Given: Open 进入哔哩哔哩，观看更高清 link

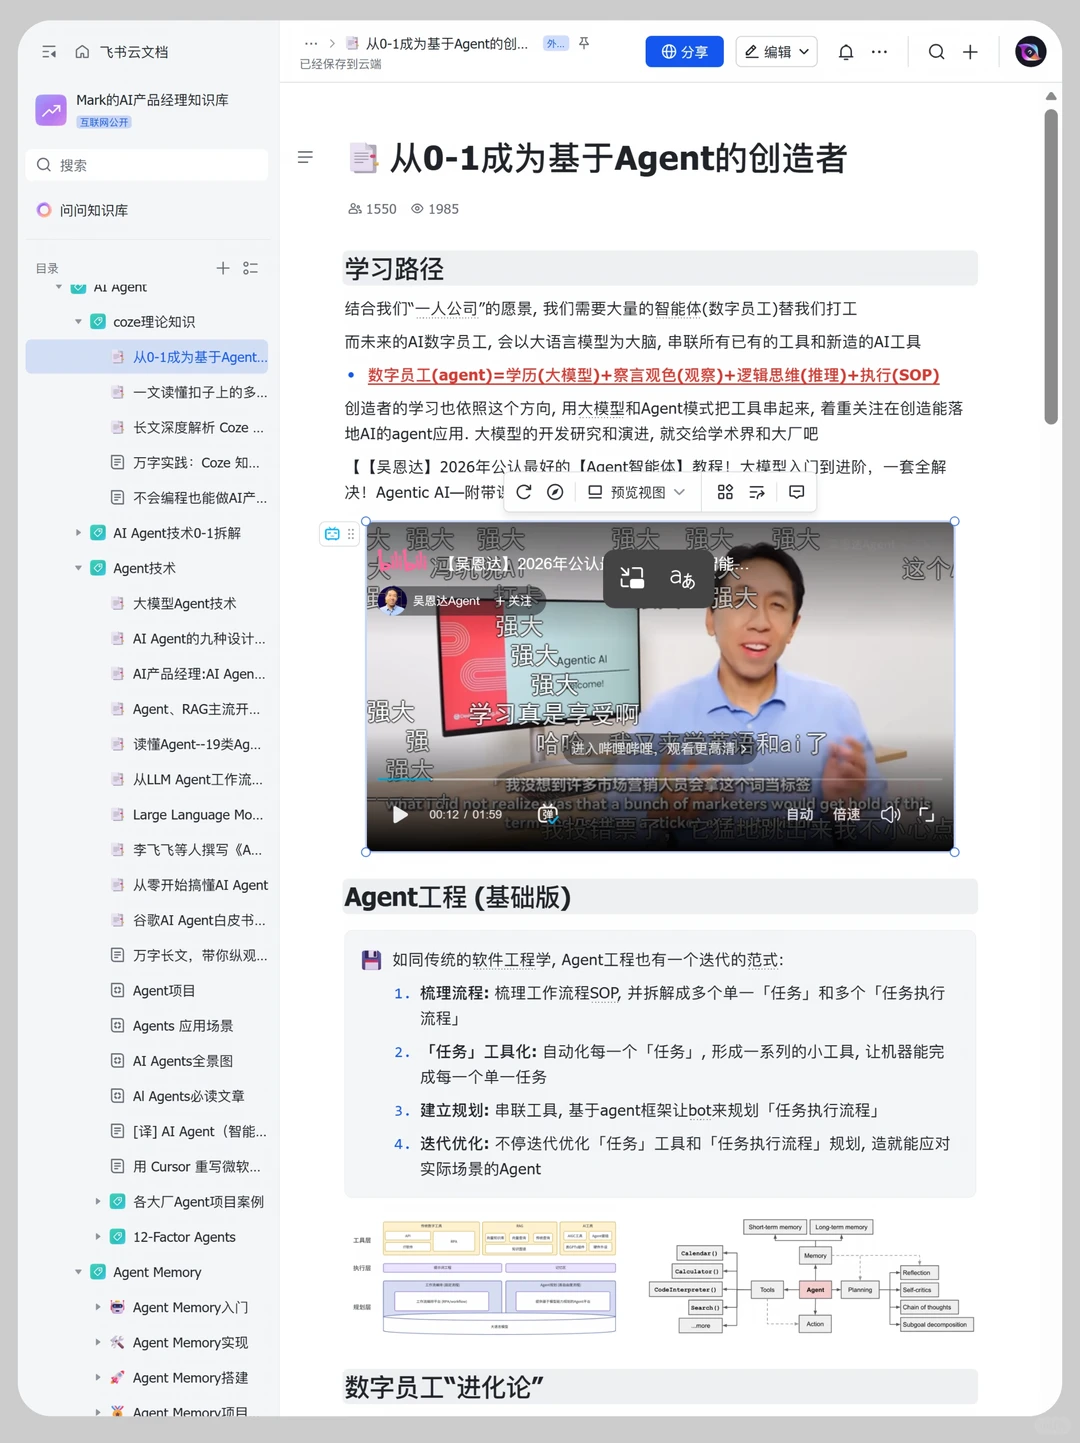Looking at the screenshot, I should point(660,748).
